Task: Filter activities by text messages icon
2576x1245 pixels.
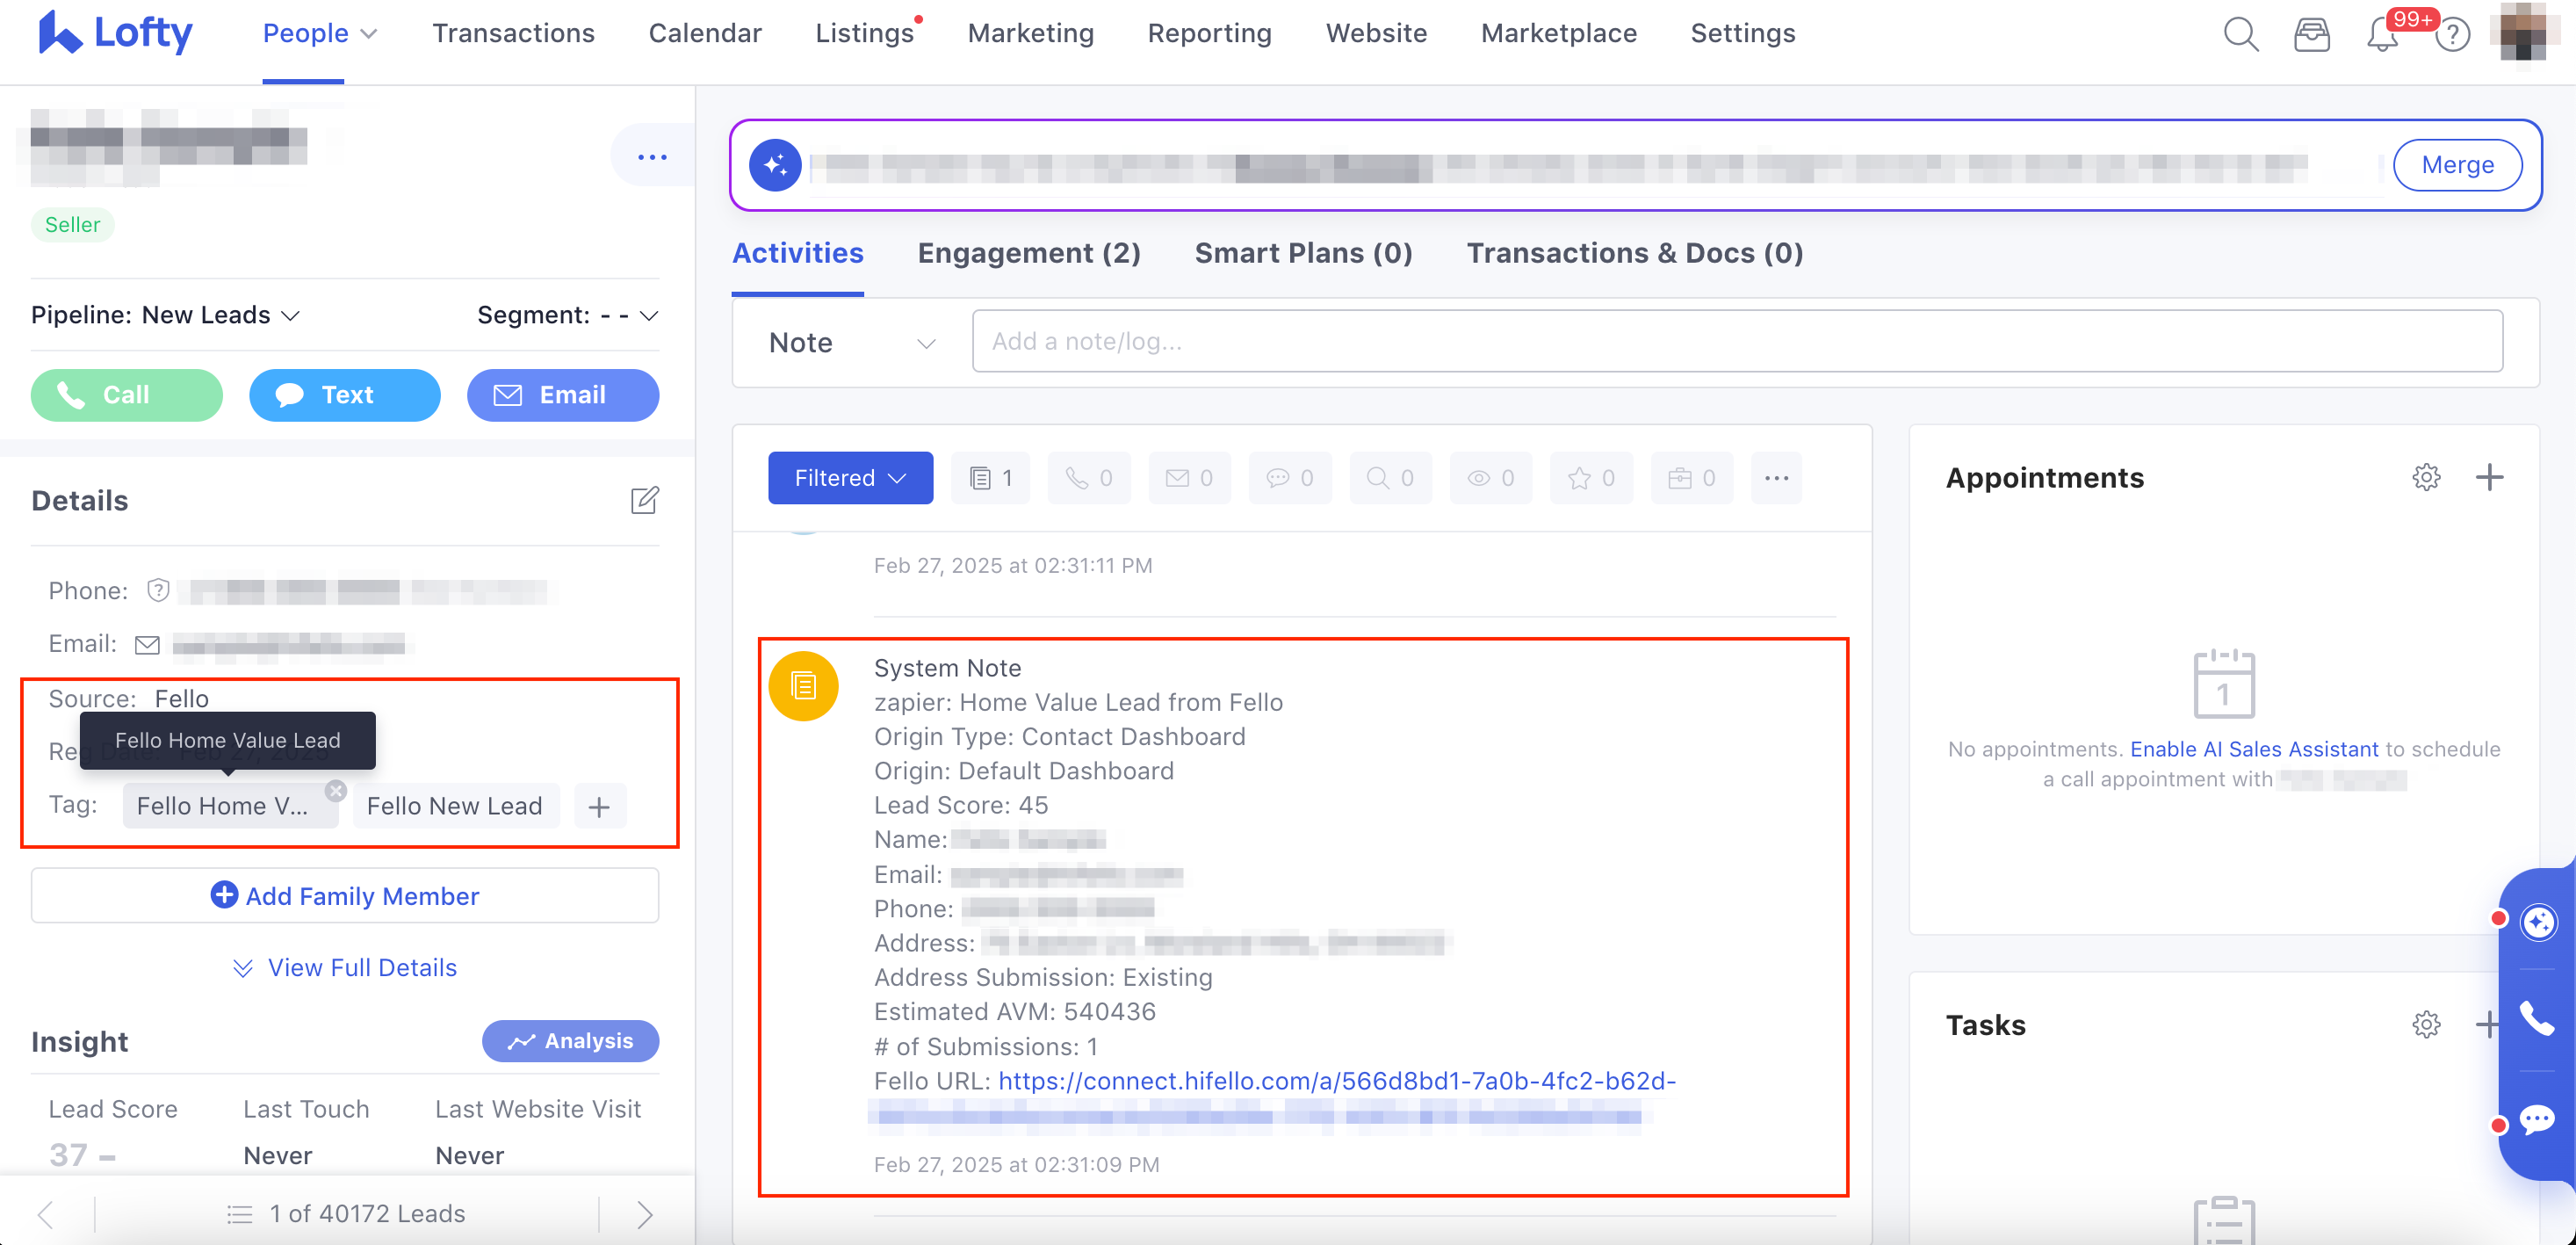Action: pos(1289,478)
